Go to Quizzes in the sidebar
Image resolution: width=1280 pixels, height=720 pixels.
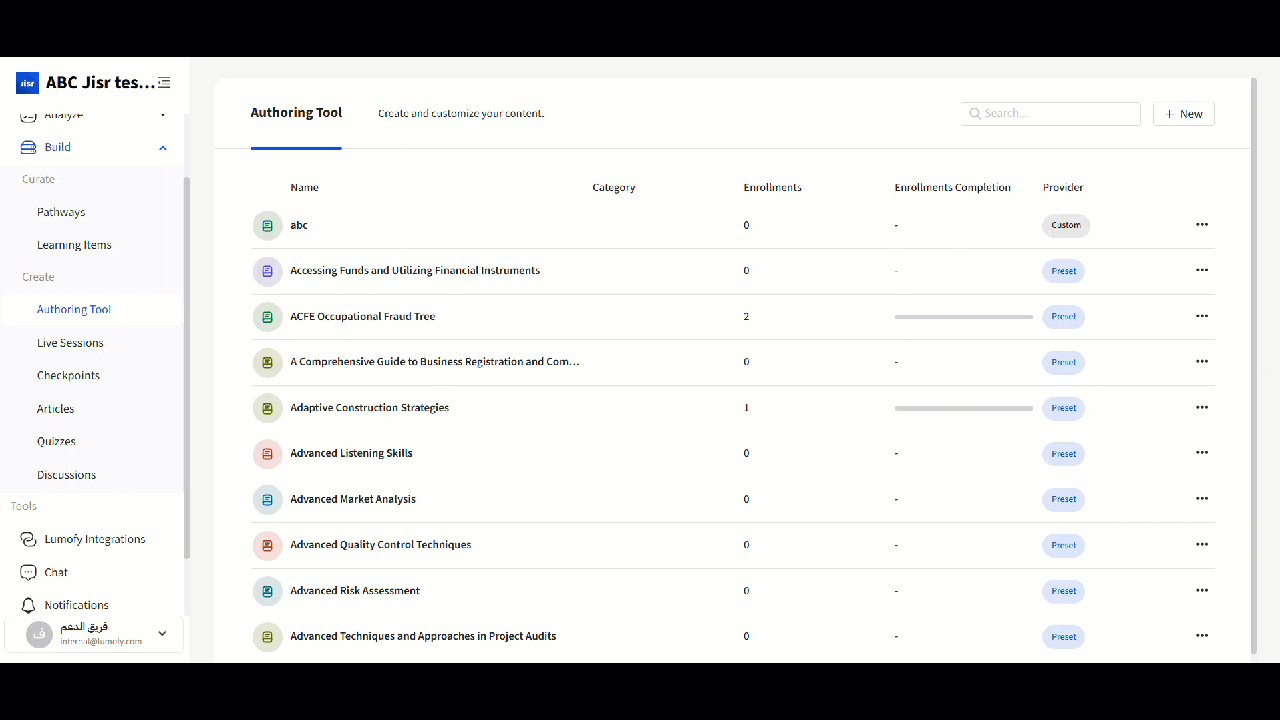pos(56,441)
